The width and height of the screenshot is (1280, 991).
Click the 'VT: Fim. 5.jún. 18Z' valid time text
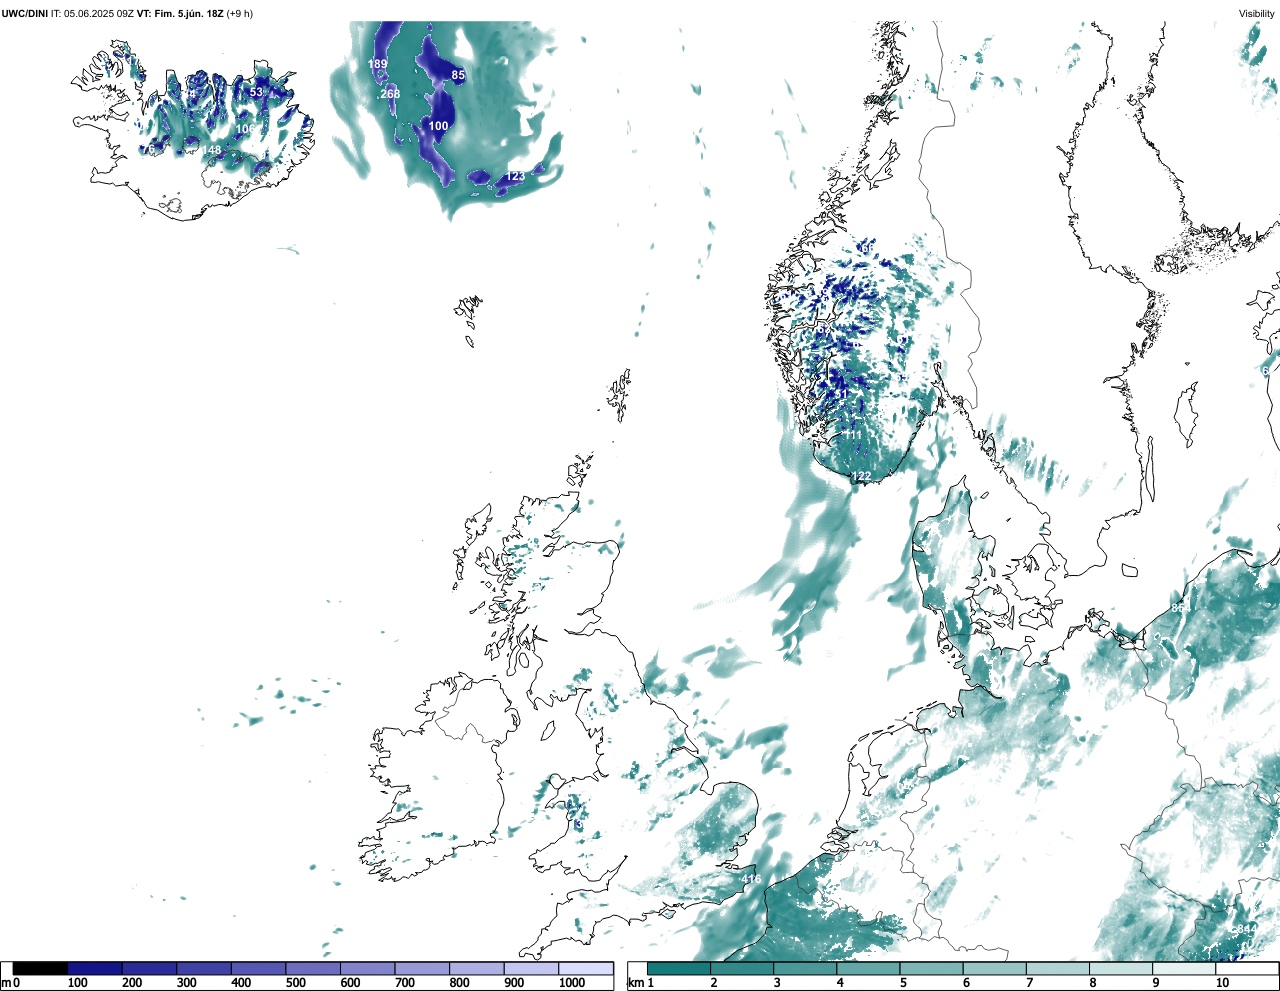click(180, 14)
